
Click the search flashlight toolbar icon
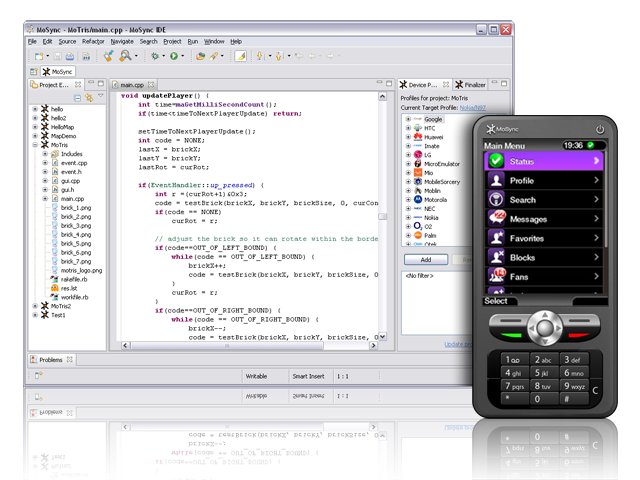[x=214, y=56]
